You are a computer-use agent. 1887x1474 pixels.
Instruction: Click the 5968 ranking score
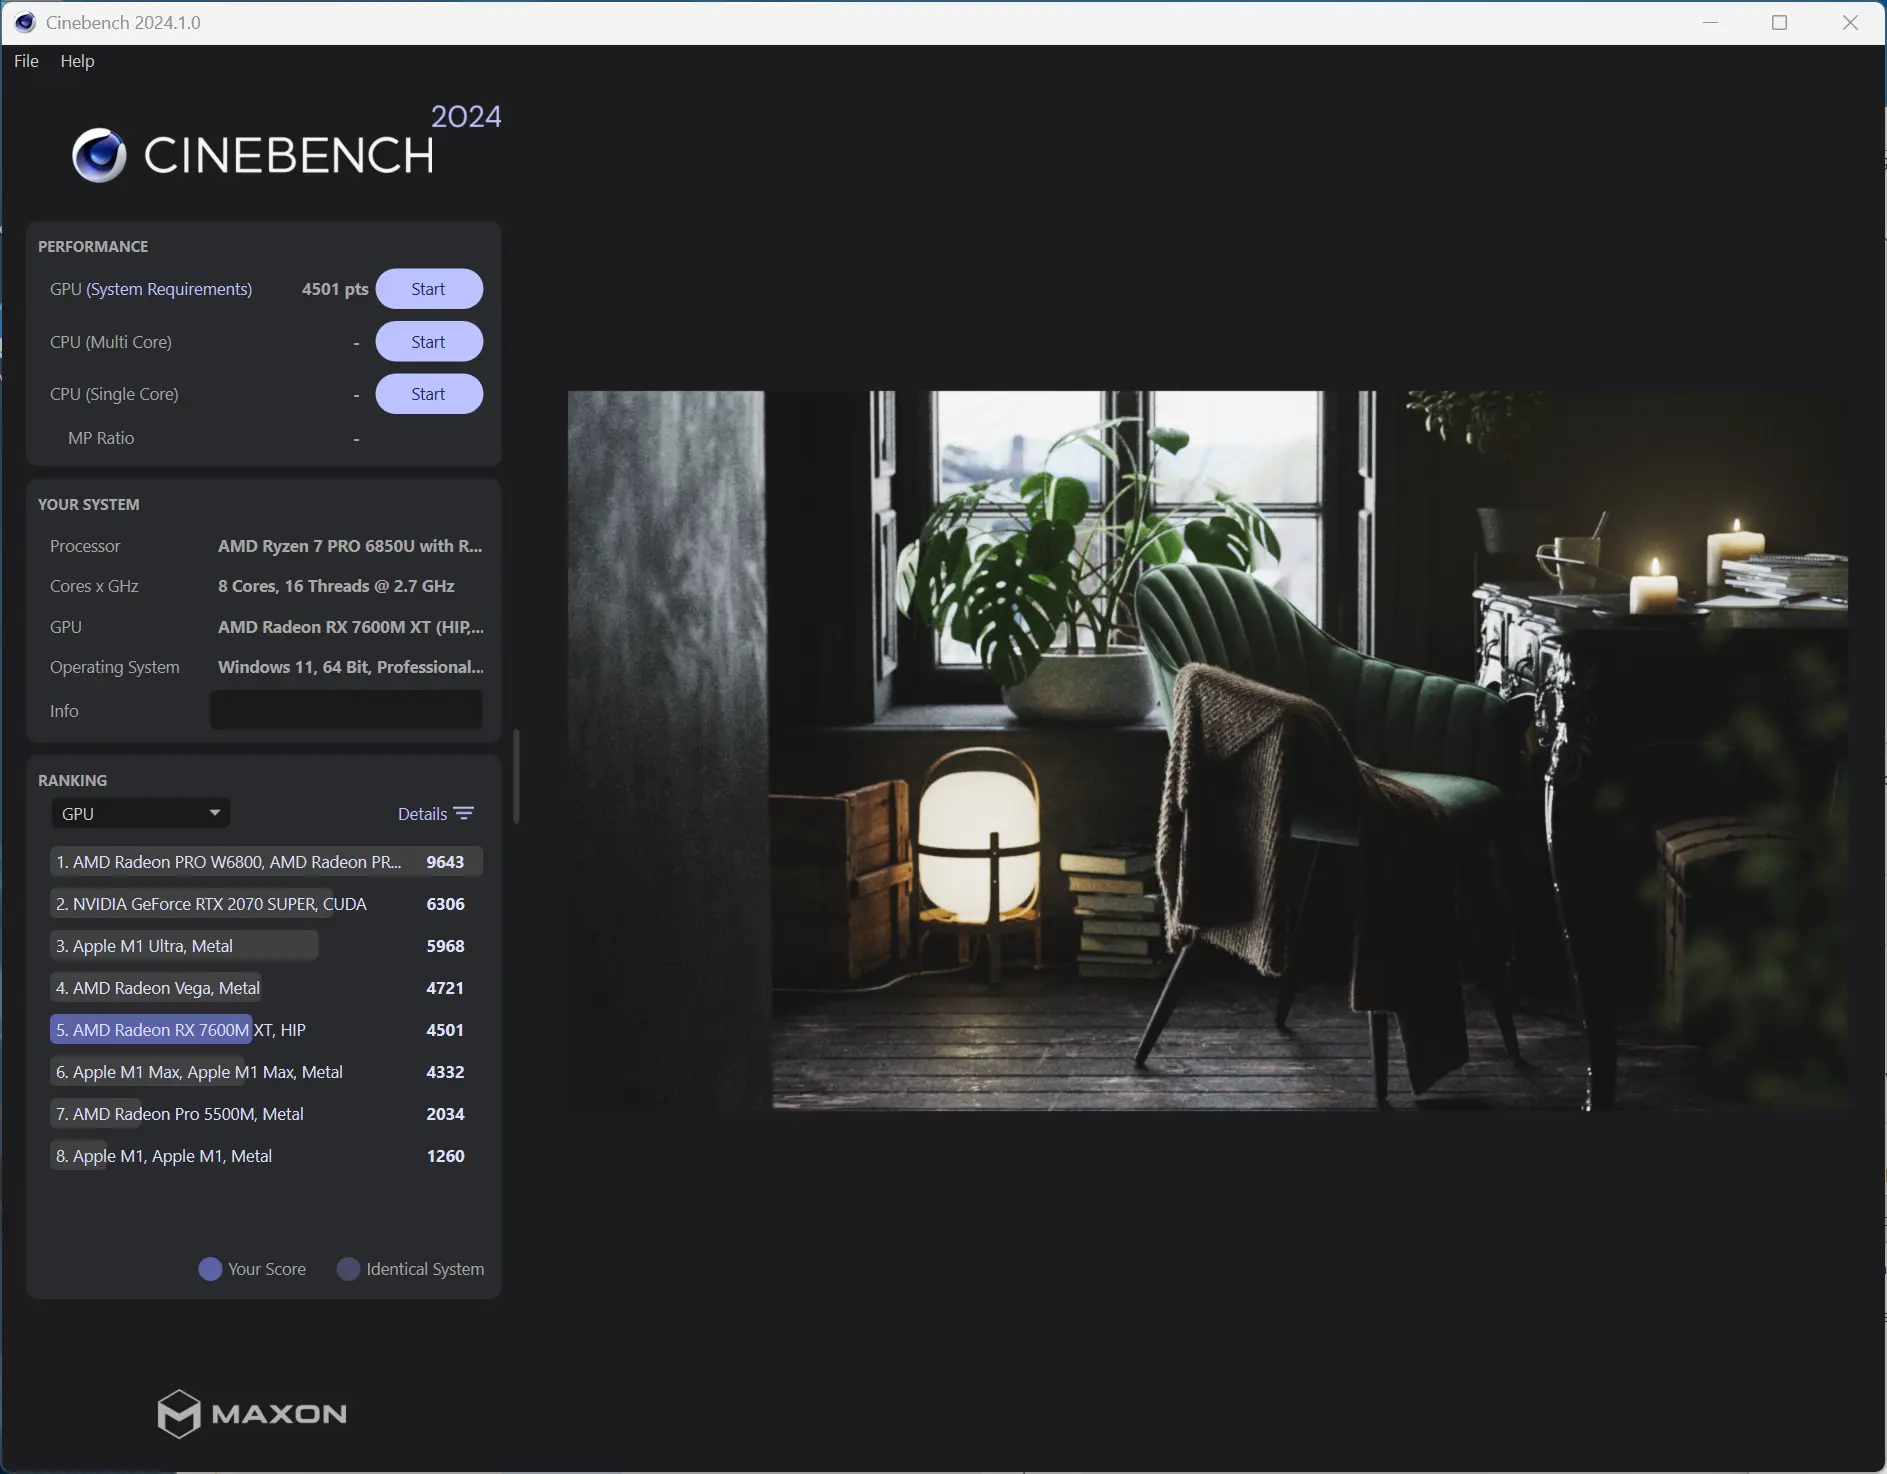click(x=445, y=946)
